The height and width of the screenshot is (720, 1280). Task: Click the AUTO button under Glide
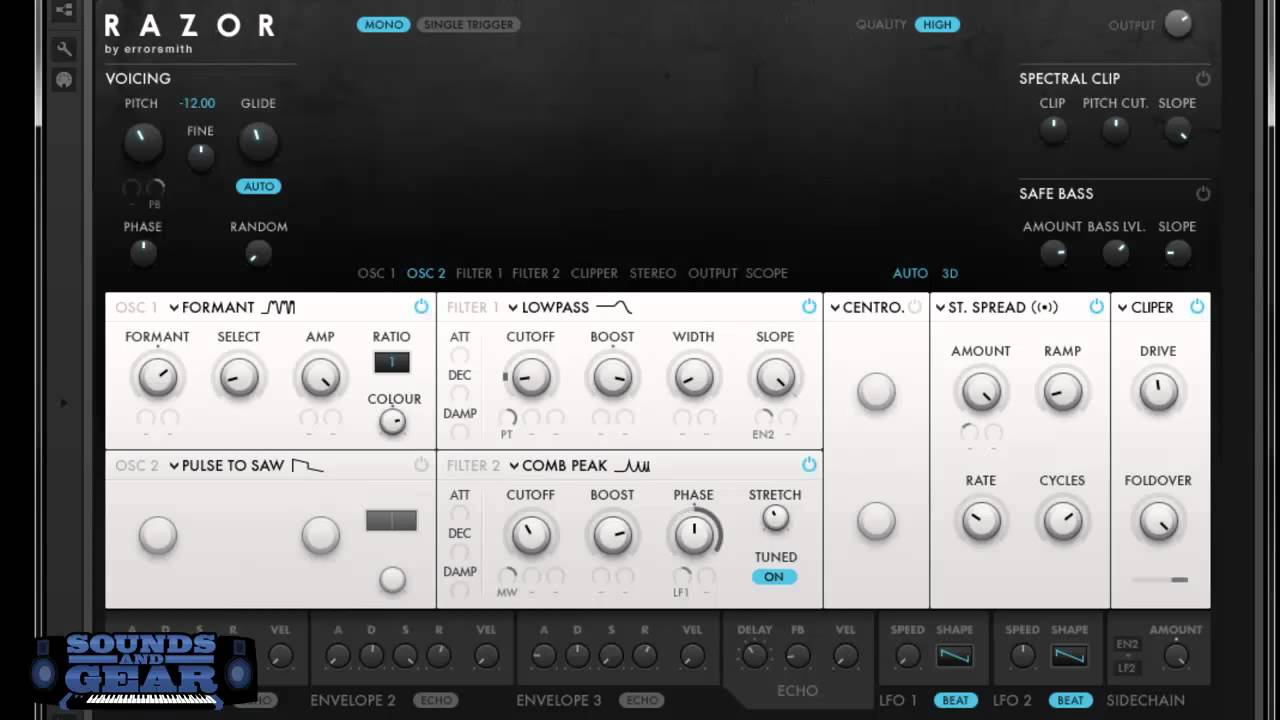[x=259, y=186]
